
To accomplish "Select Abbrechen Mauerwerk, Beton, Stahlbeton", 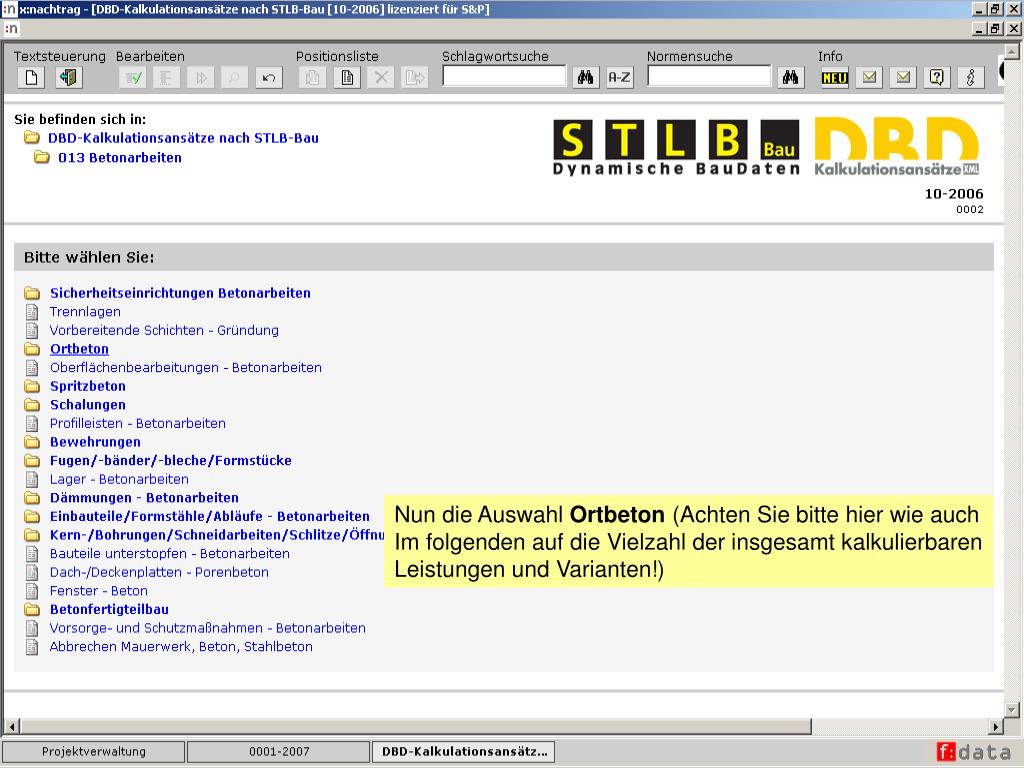I will point(181,647).
